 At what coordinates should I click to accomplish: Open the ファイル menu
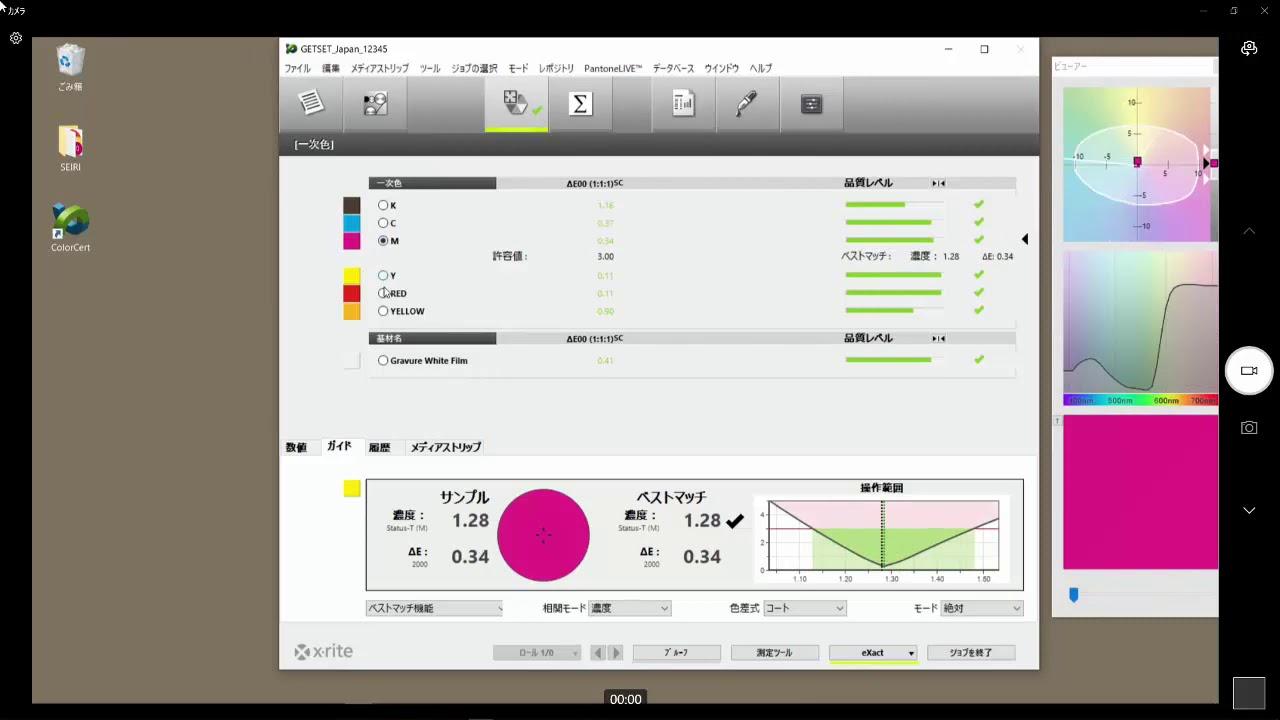[297, 68]
